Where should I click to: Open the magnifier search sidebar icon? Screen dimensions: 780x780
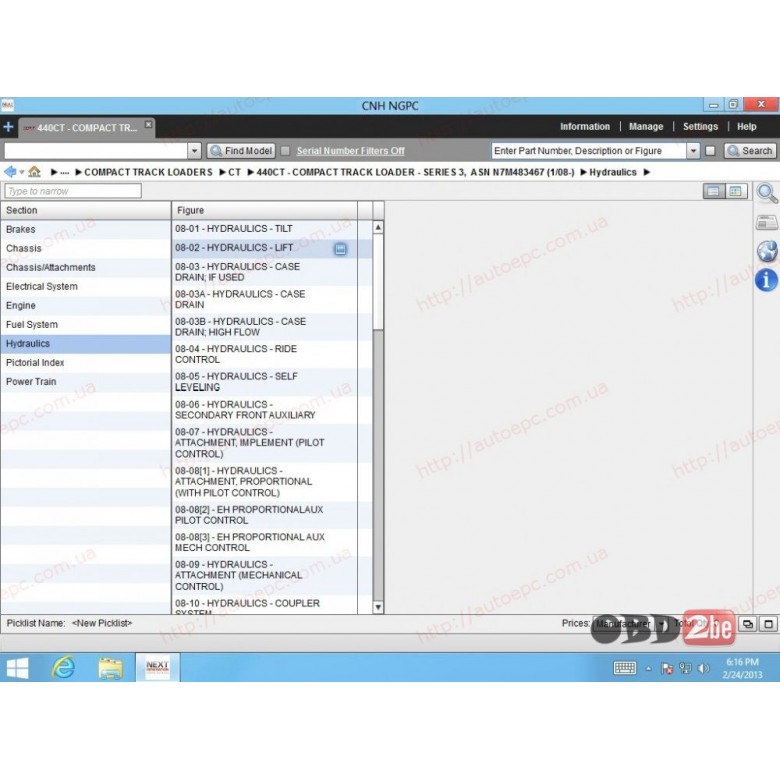coord(767,194)
